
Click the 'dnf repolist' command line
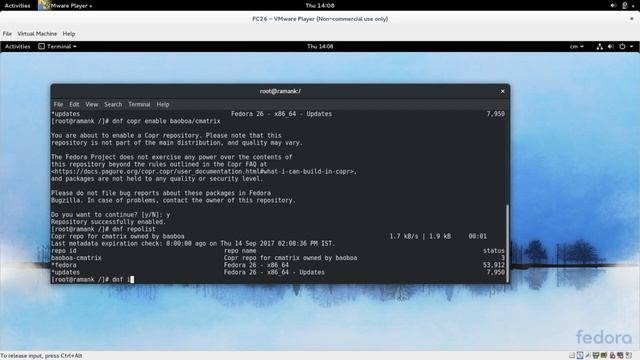103,229
